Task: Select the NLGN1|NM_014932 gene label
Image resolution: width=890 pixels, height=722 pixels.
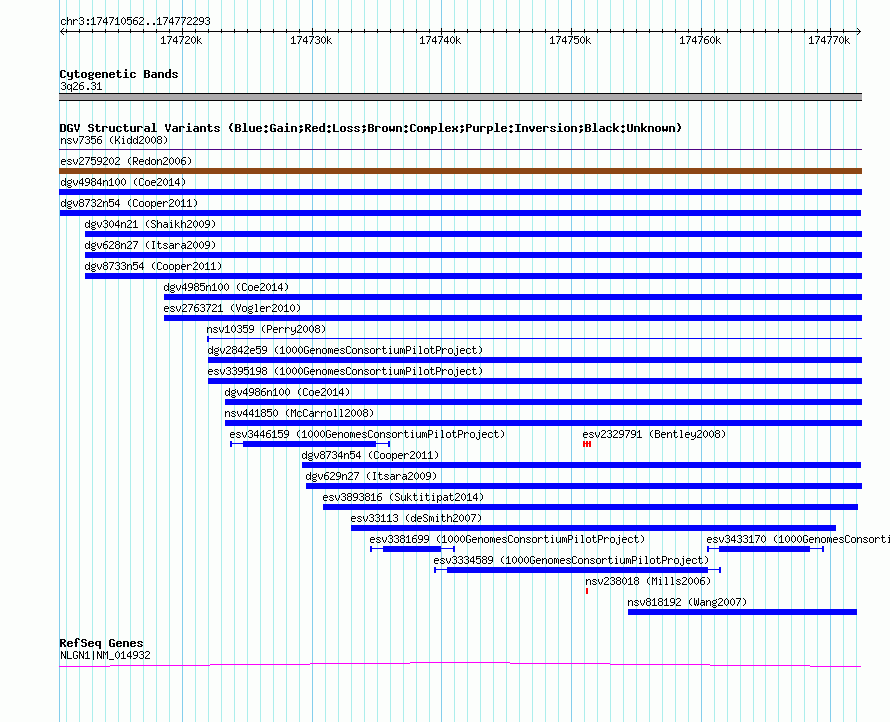Action: tap(105, 656)
